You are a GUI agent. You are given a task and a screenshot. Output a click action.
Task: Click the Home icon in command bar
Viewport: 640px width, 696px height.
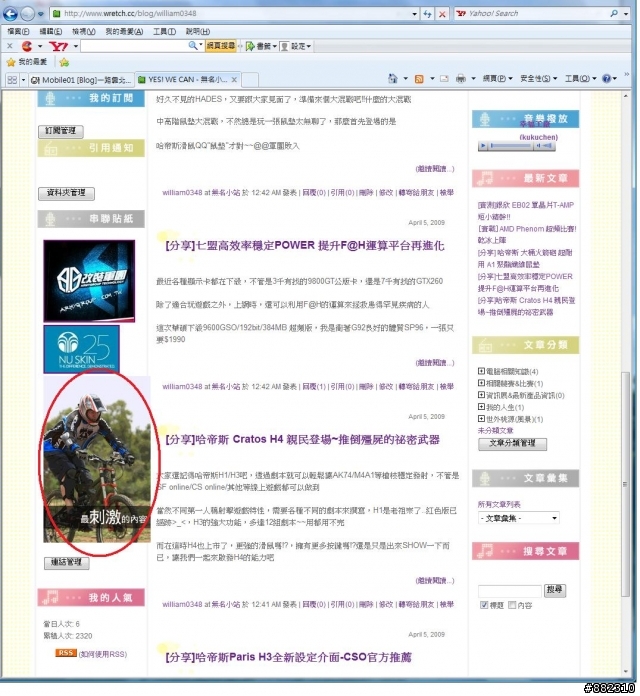click(x=393, y=79)
